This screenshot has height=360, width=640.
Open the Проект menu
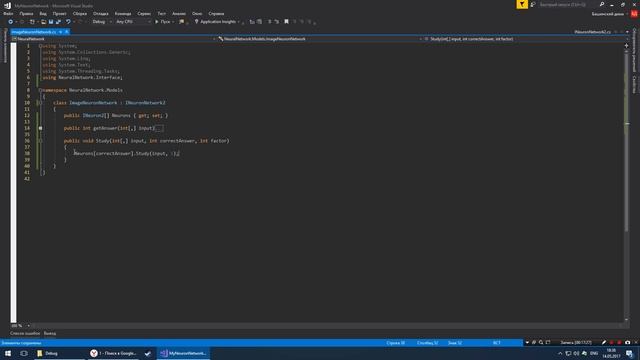pyautogui.click(x=59, y=13)
